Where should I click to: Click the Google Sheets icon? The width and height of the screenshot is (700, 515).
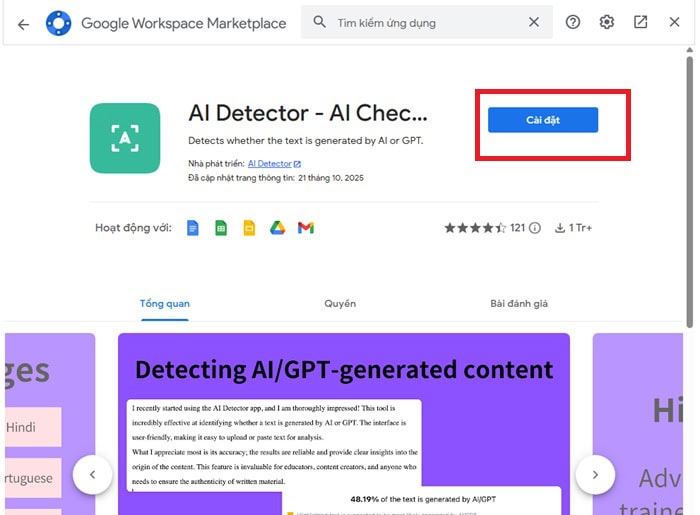(x=221, y=228)
